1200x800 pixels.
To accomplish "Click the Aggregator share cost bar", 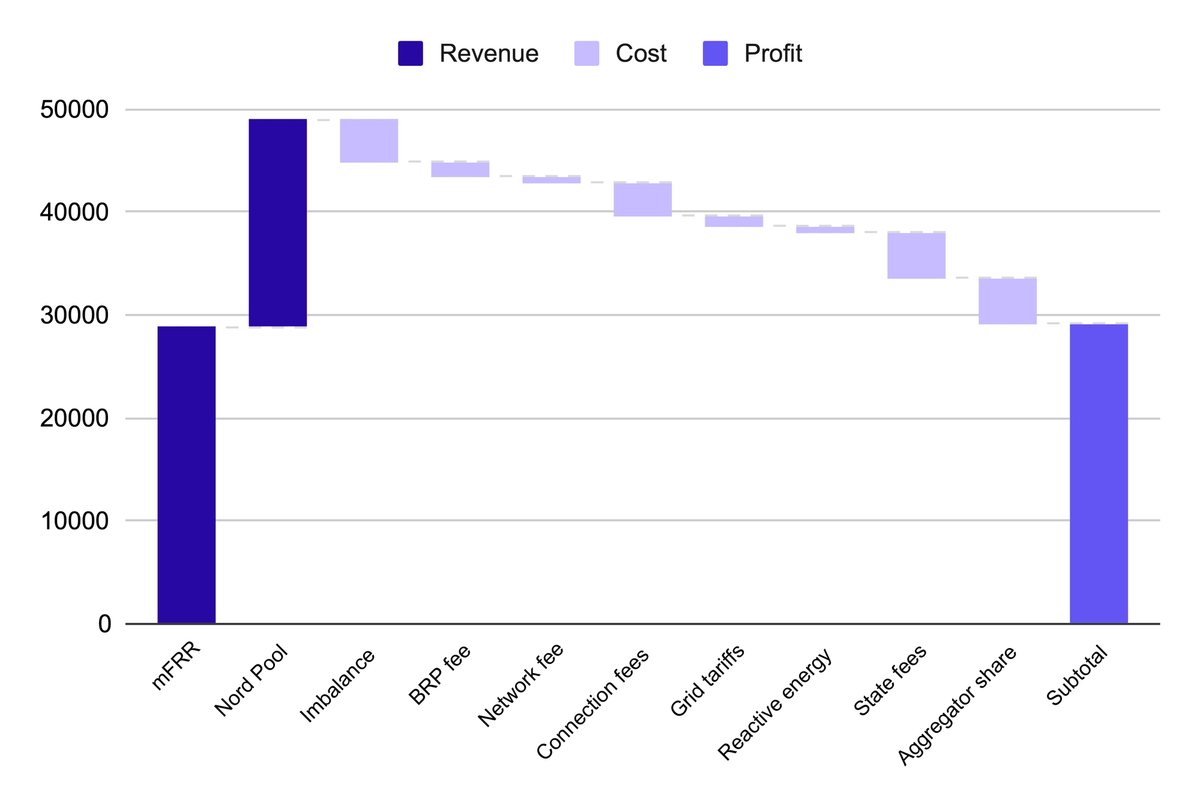I will 1008,301.
